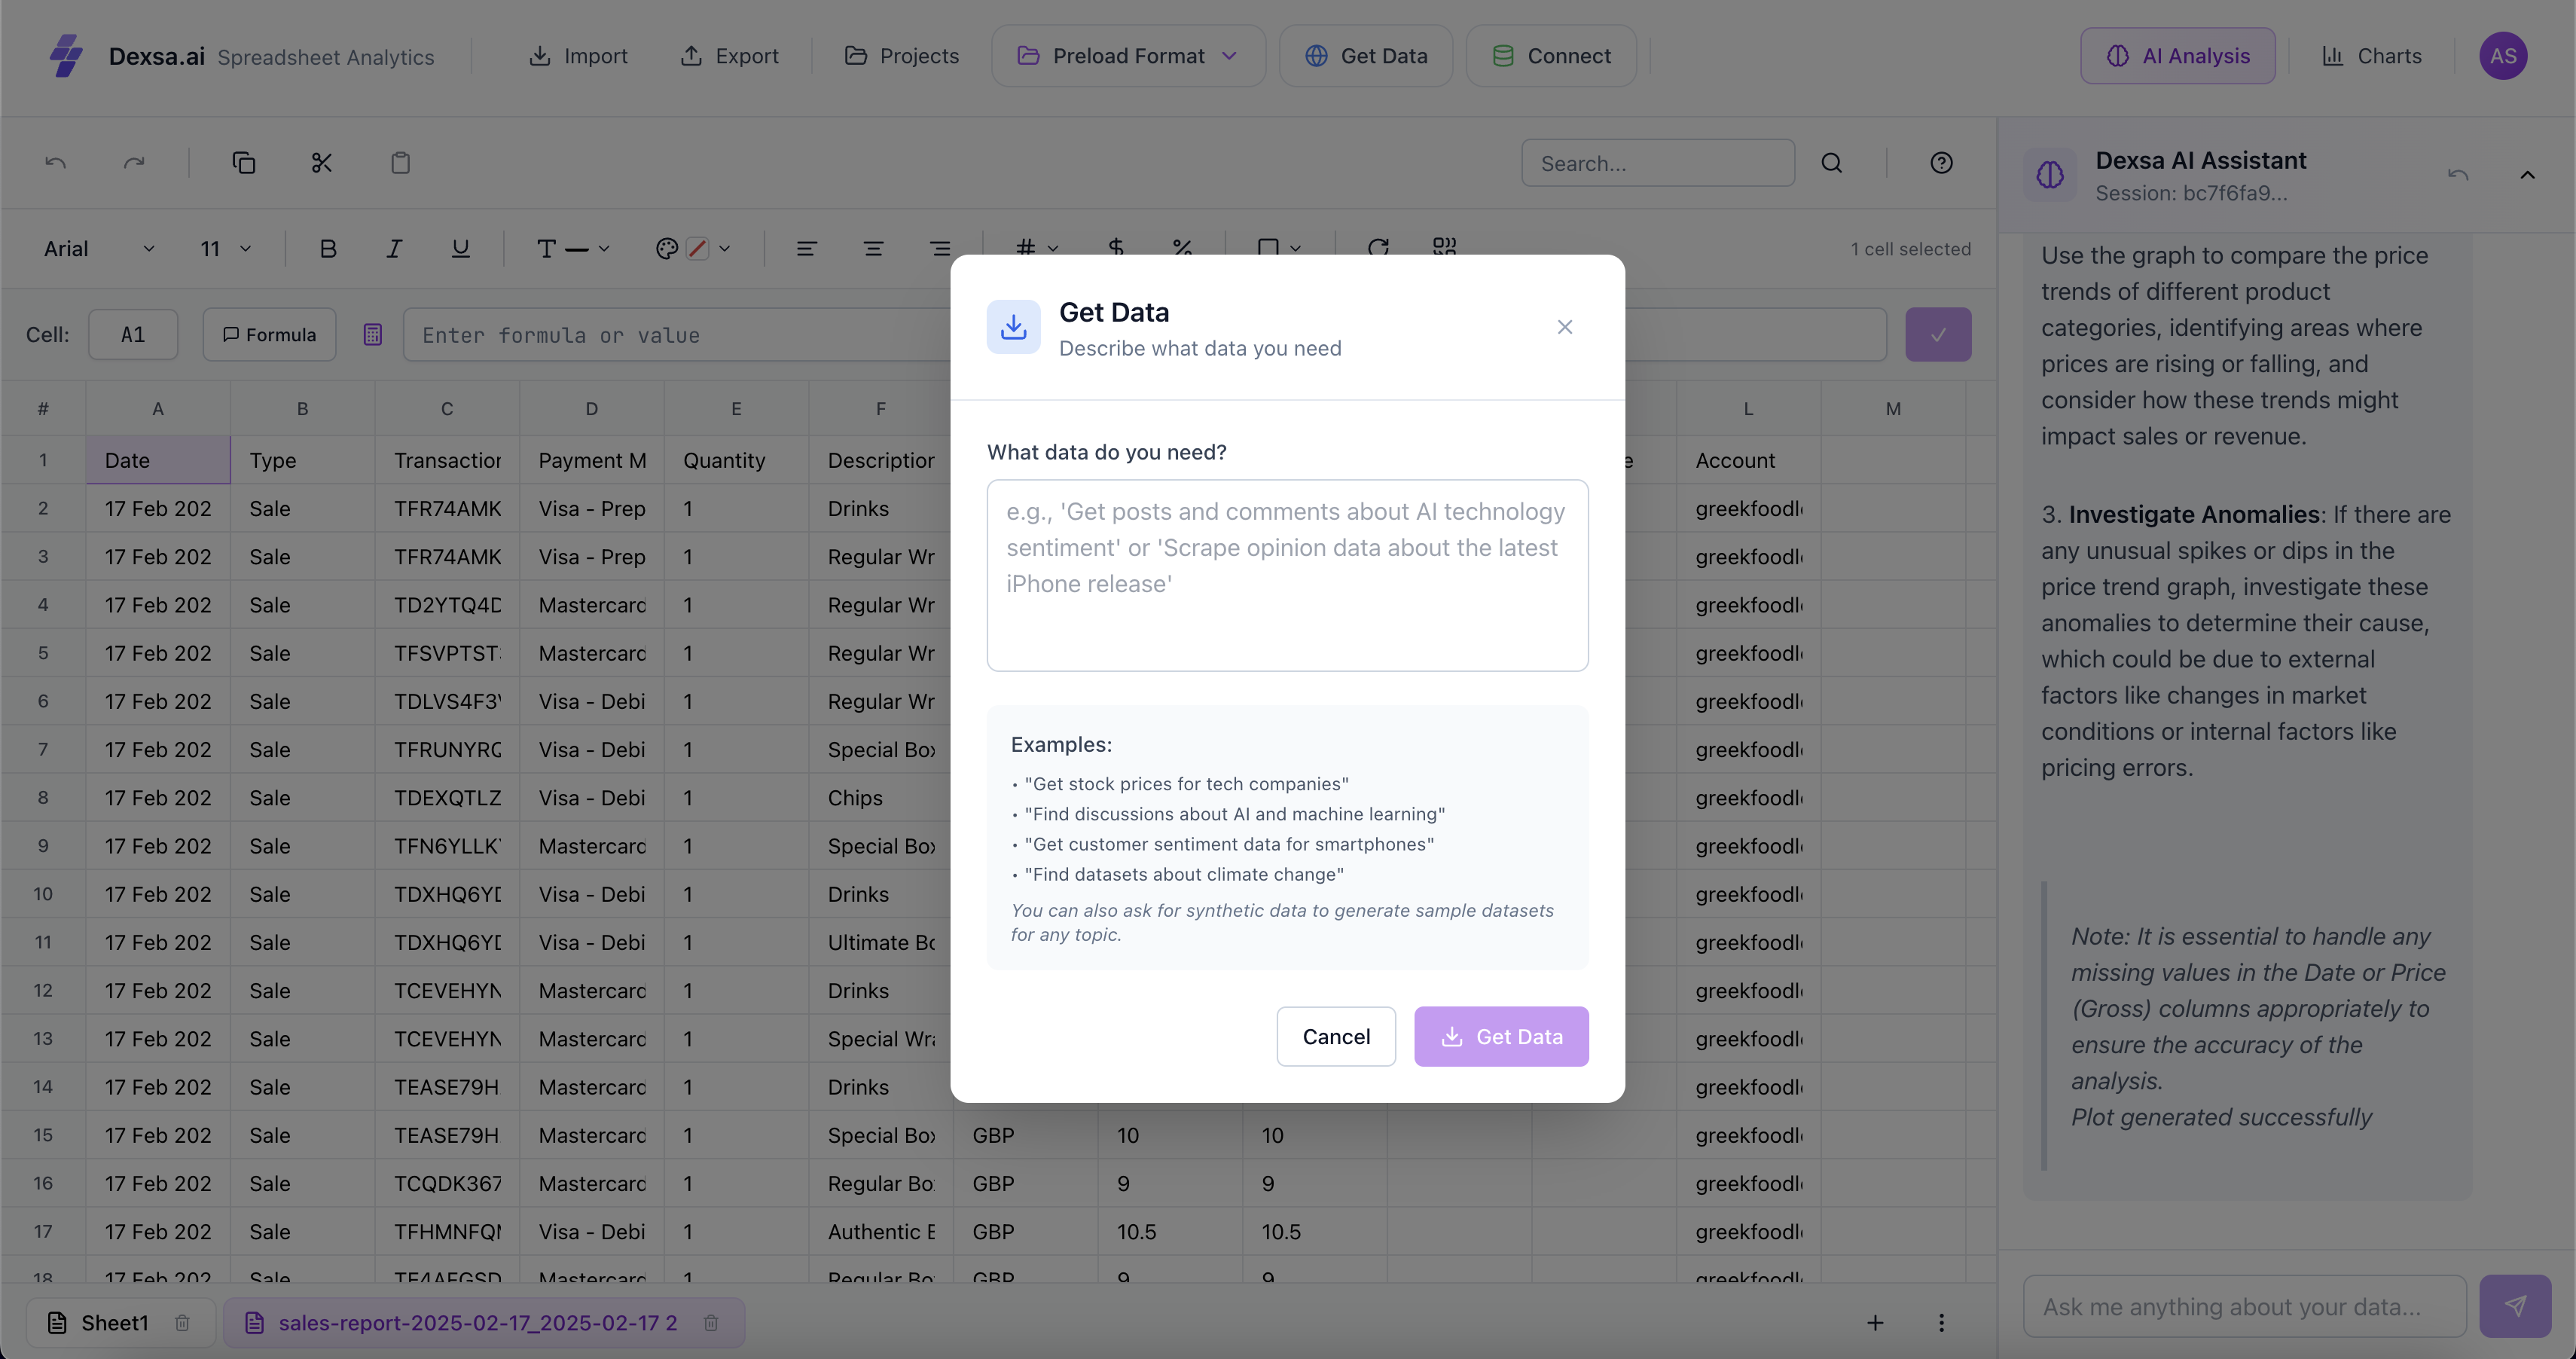Open the Charts view

pyautogui.click(x=2371, y=56)
